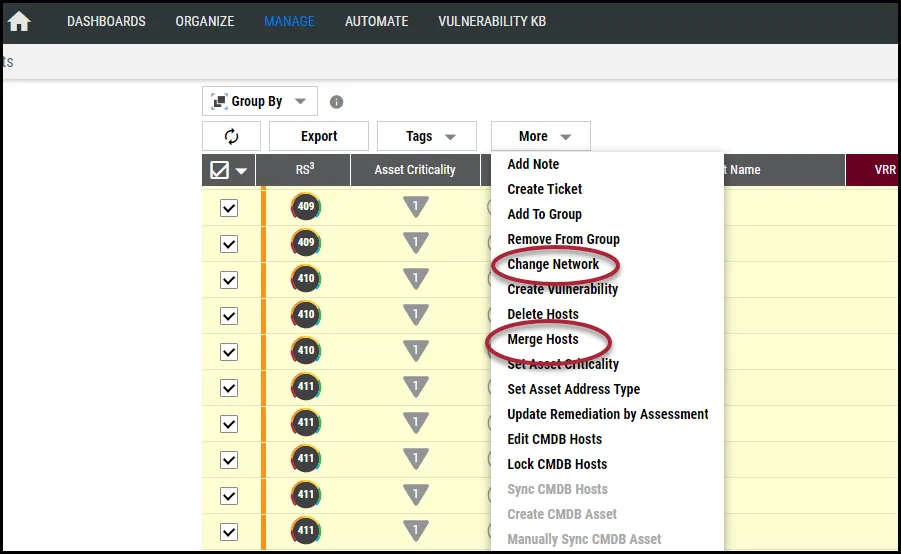Open the Tags dropdown

pyautogui.click(x=427, y=136)
